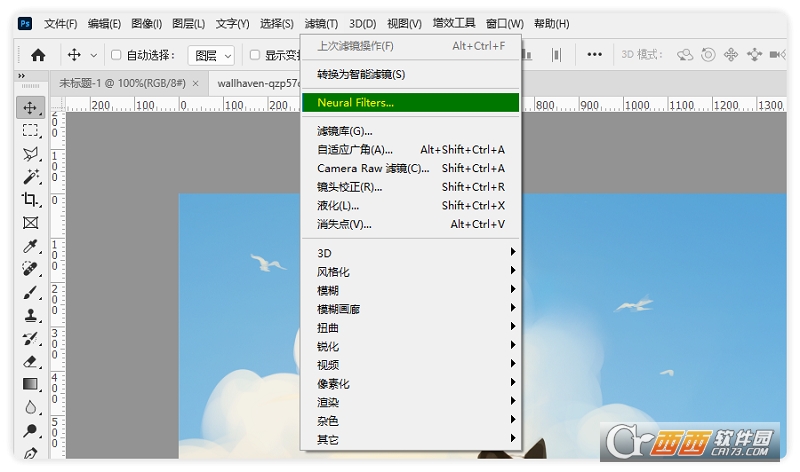Viewport: 800px width, 472px height.
Task: Select the History Brush tool
Action: [30, 338]
